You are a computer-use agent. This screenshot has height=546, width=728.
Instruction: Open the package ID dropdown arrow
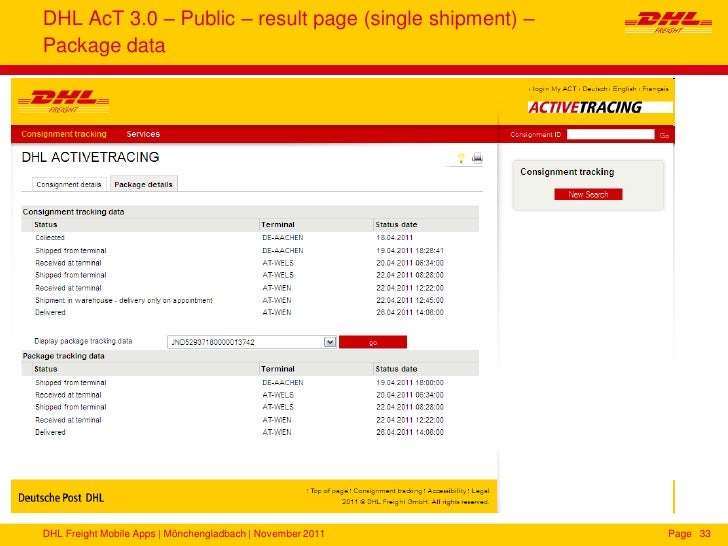pos(330,342)
